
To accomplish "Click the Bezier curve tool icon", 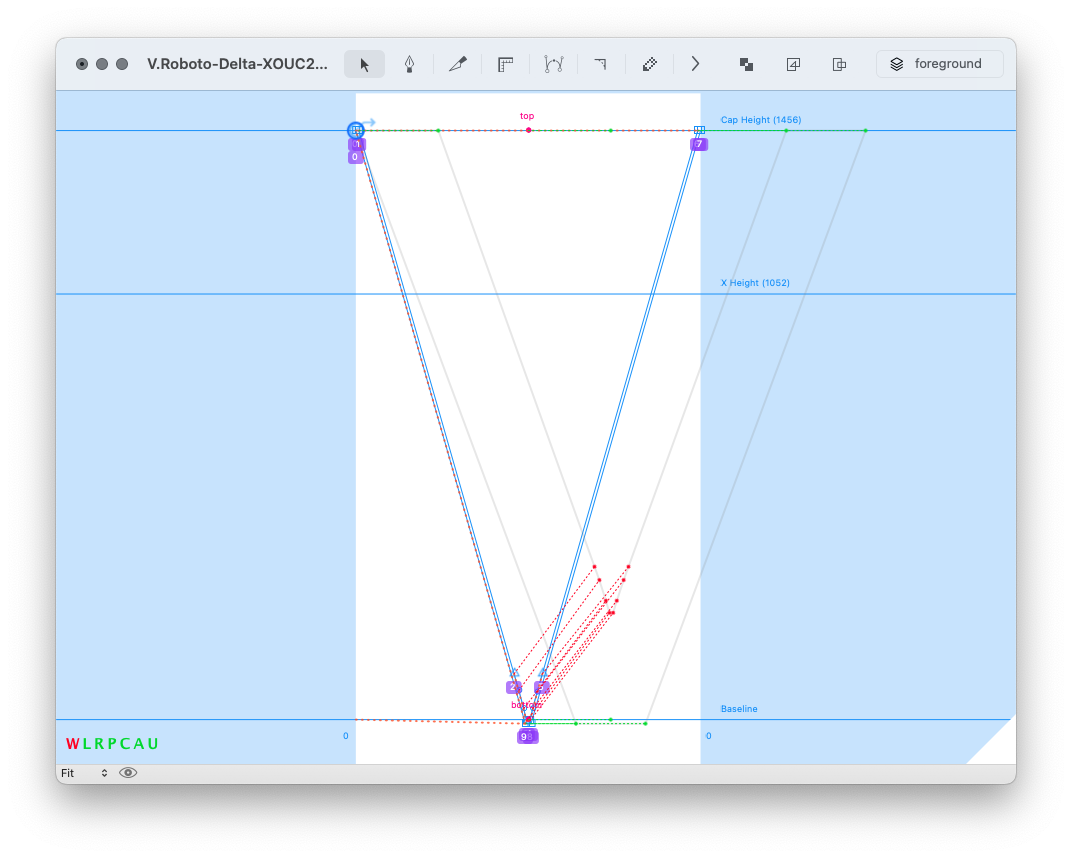I will tap(553, 64).
